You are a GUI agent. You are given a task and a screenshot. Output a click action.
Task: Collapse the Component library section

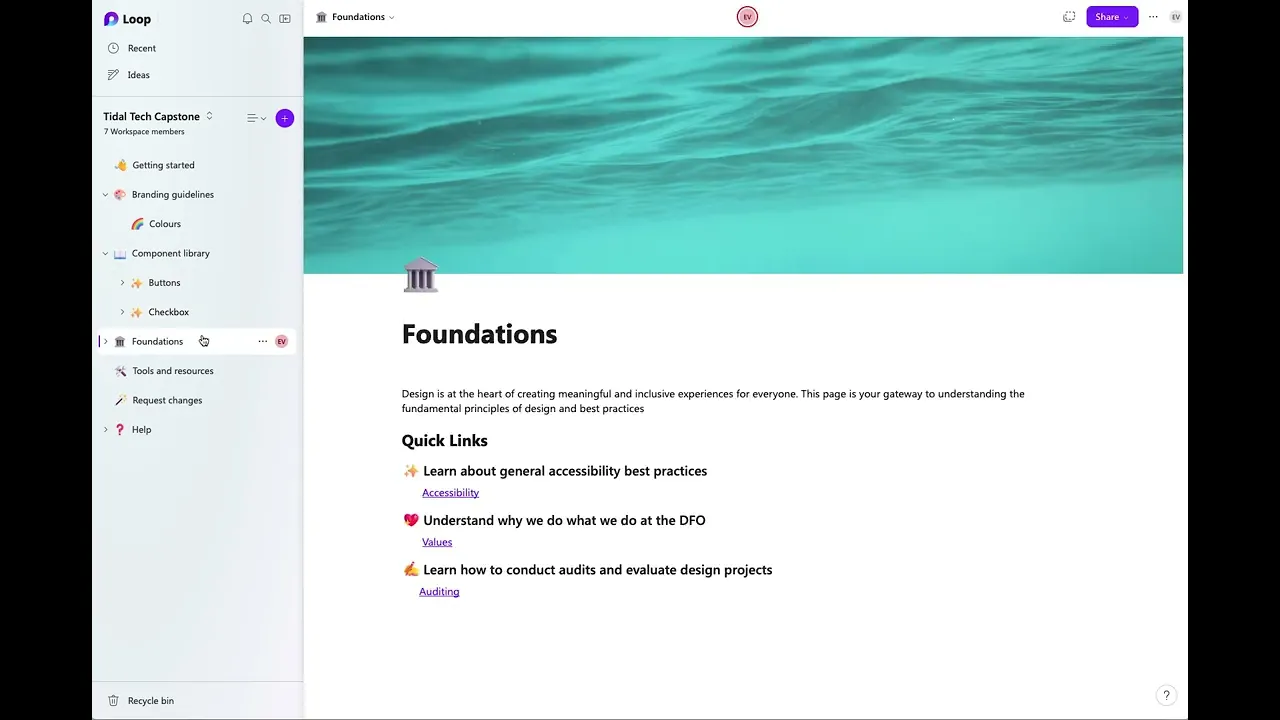106,254
